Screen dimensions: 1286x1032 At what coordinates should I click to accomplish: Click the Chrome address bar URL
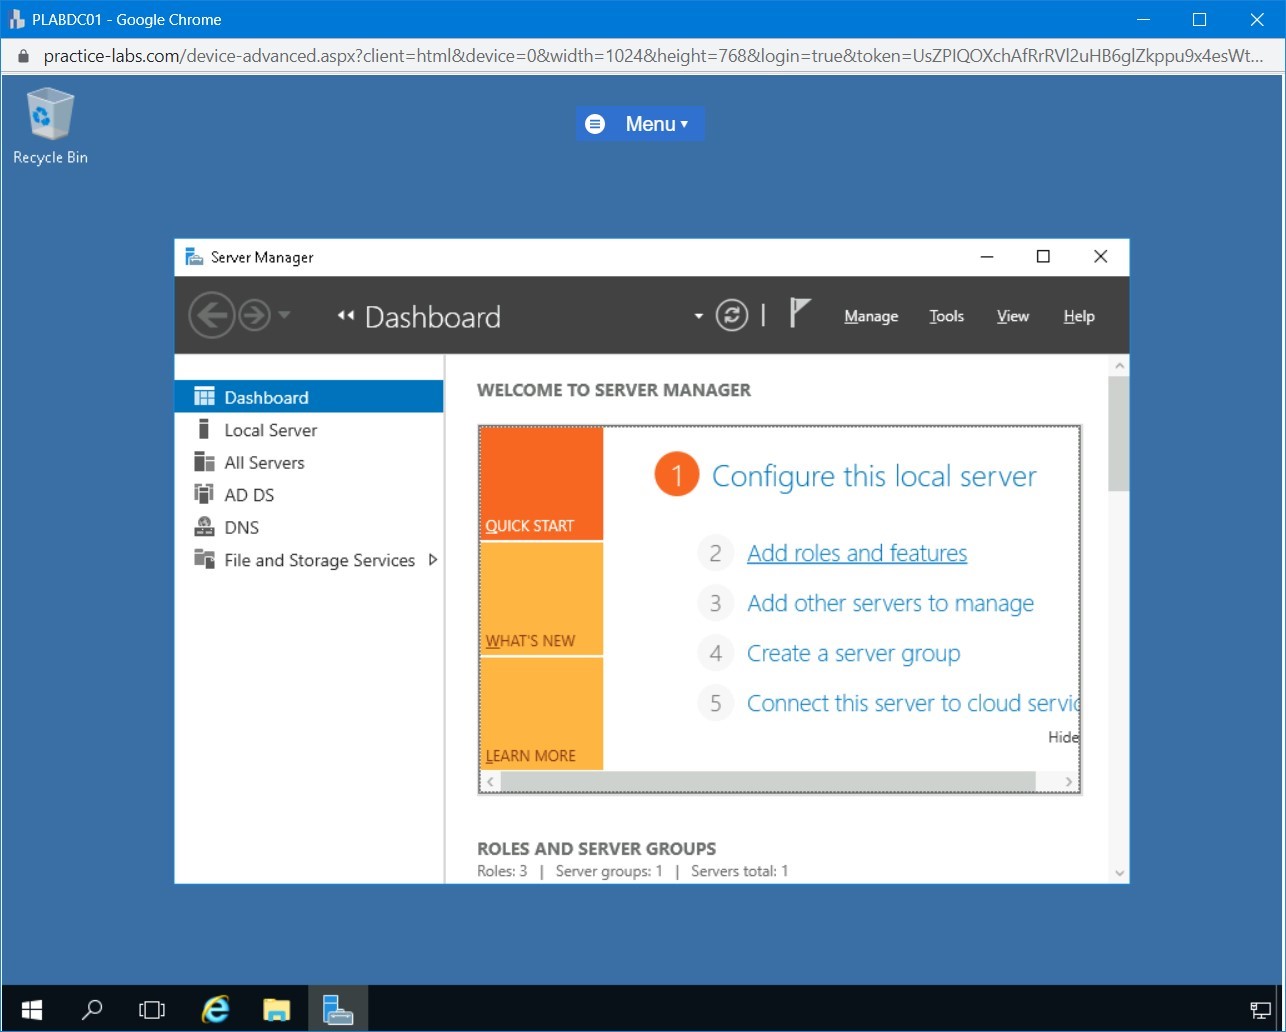click(654, 56)
